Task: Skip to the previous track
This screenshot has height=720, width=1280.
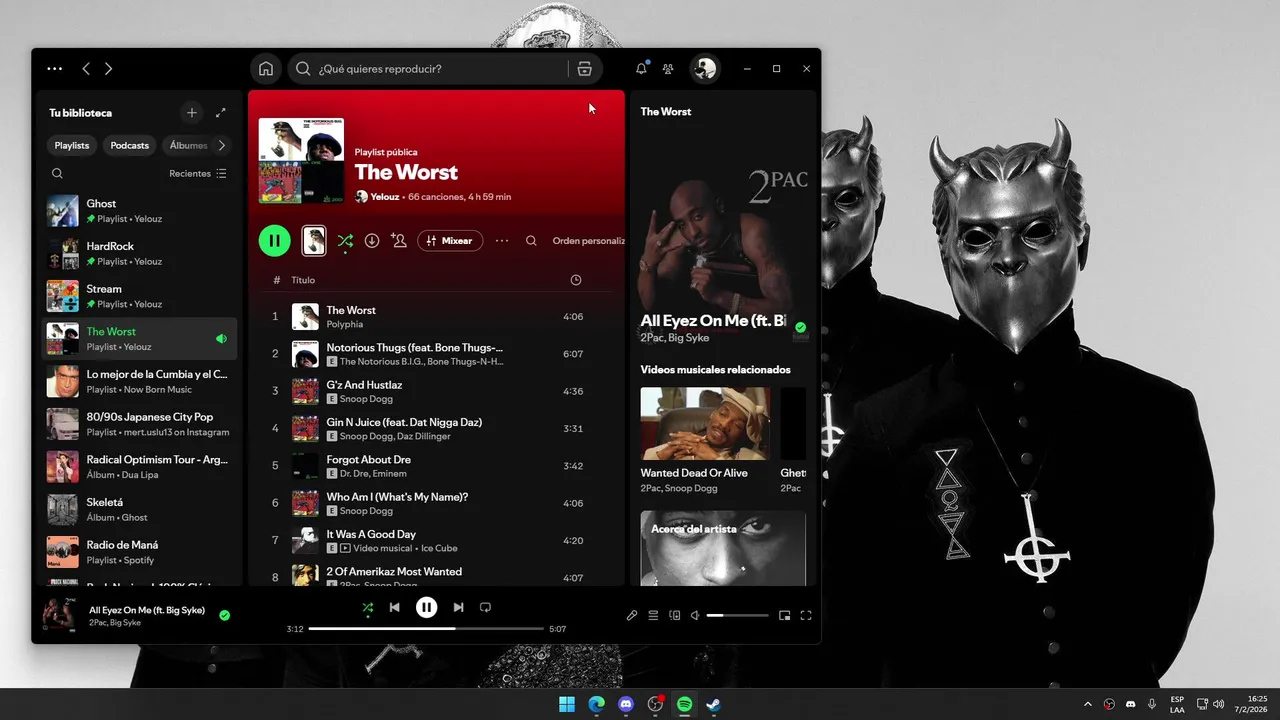Action: coord(395,607)
